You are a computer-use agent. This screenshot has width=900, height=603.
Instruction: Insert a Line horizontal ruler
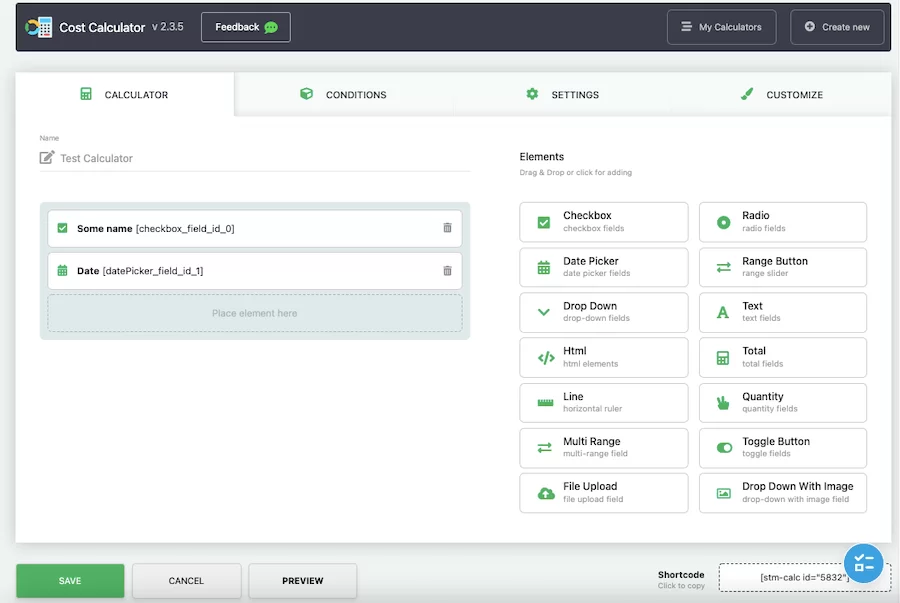point(603,402)
